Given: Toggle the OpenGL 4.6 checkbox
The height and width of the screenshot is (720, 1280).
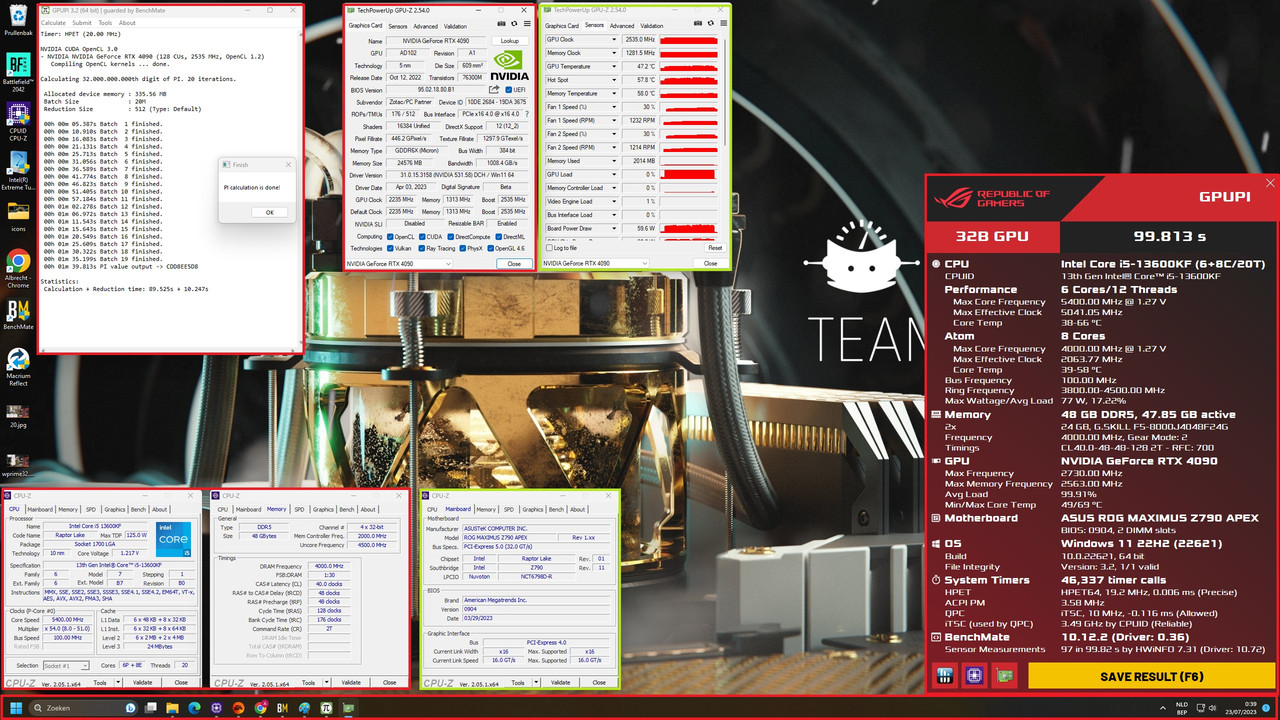Looking at the screenshot, I should (491, 248).
